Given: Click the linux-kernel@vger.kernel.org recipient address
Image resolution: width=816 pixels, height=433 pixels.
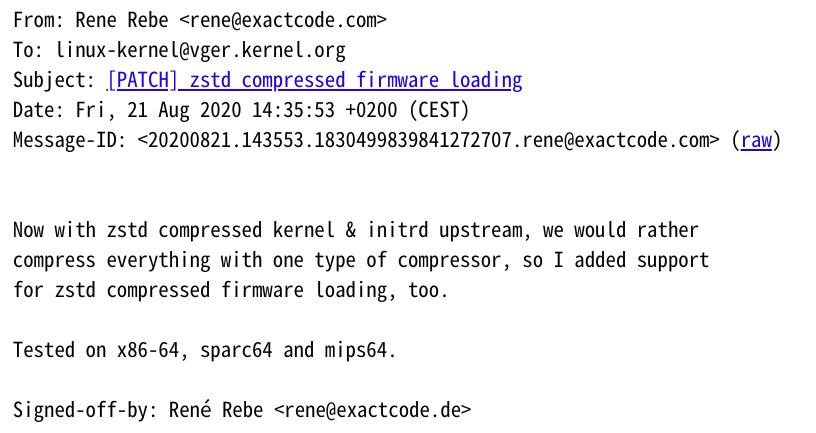Looking at the screenshot, I should 200,50.
